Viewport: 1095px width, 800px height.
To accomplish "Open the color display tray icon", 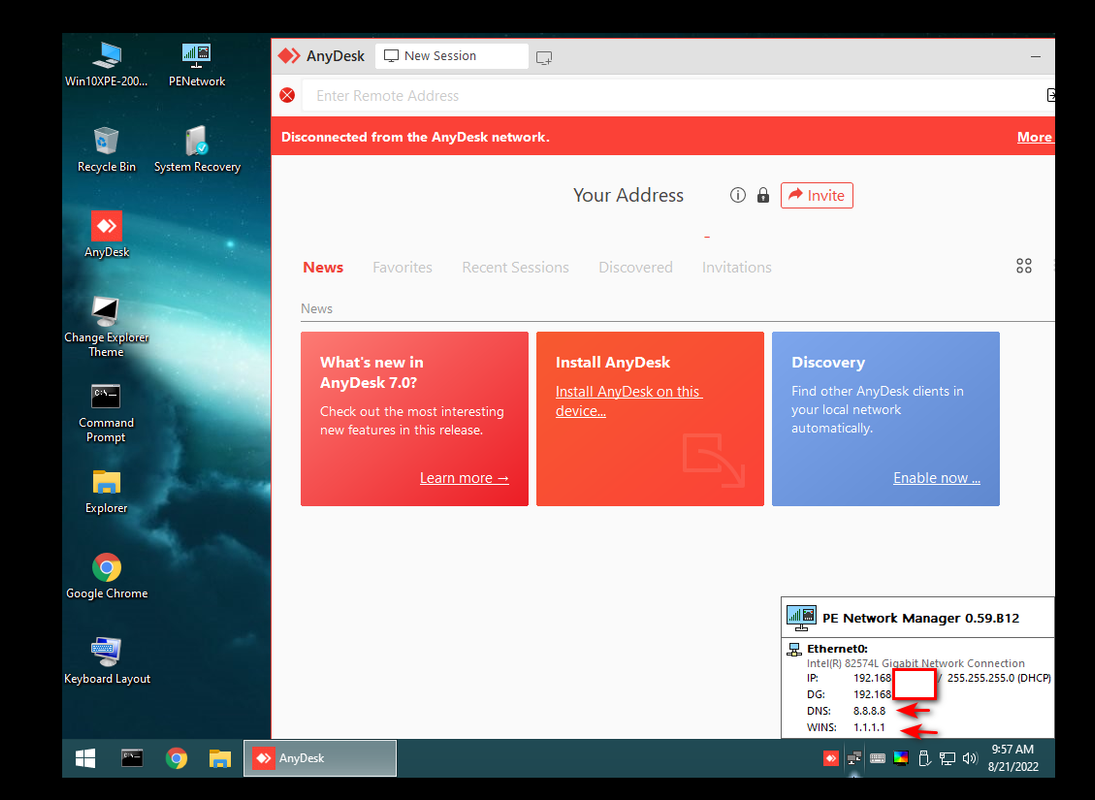I will pyautogui.click(x=901, y=758).
